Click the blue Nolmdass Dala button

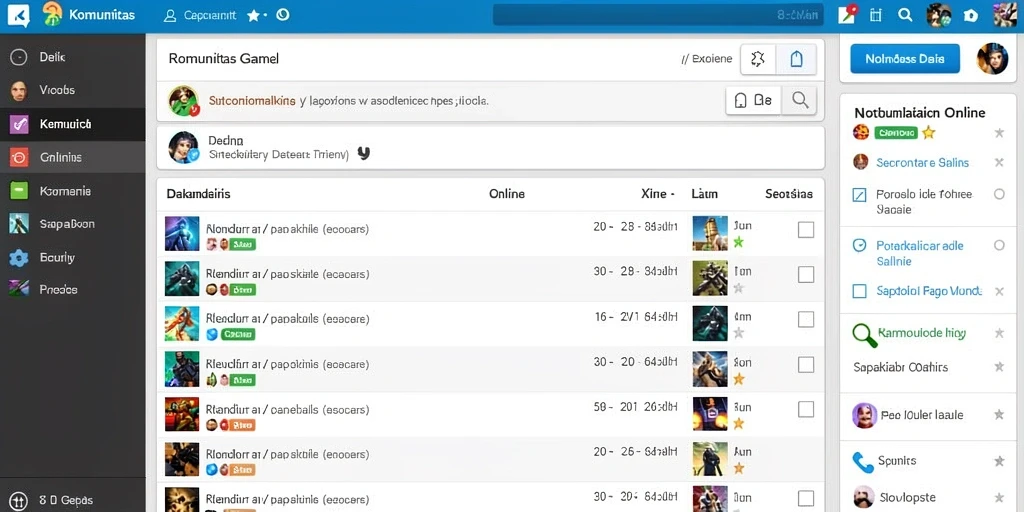tap(904, 59)
